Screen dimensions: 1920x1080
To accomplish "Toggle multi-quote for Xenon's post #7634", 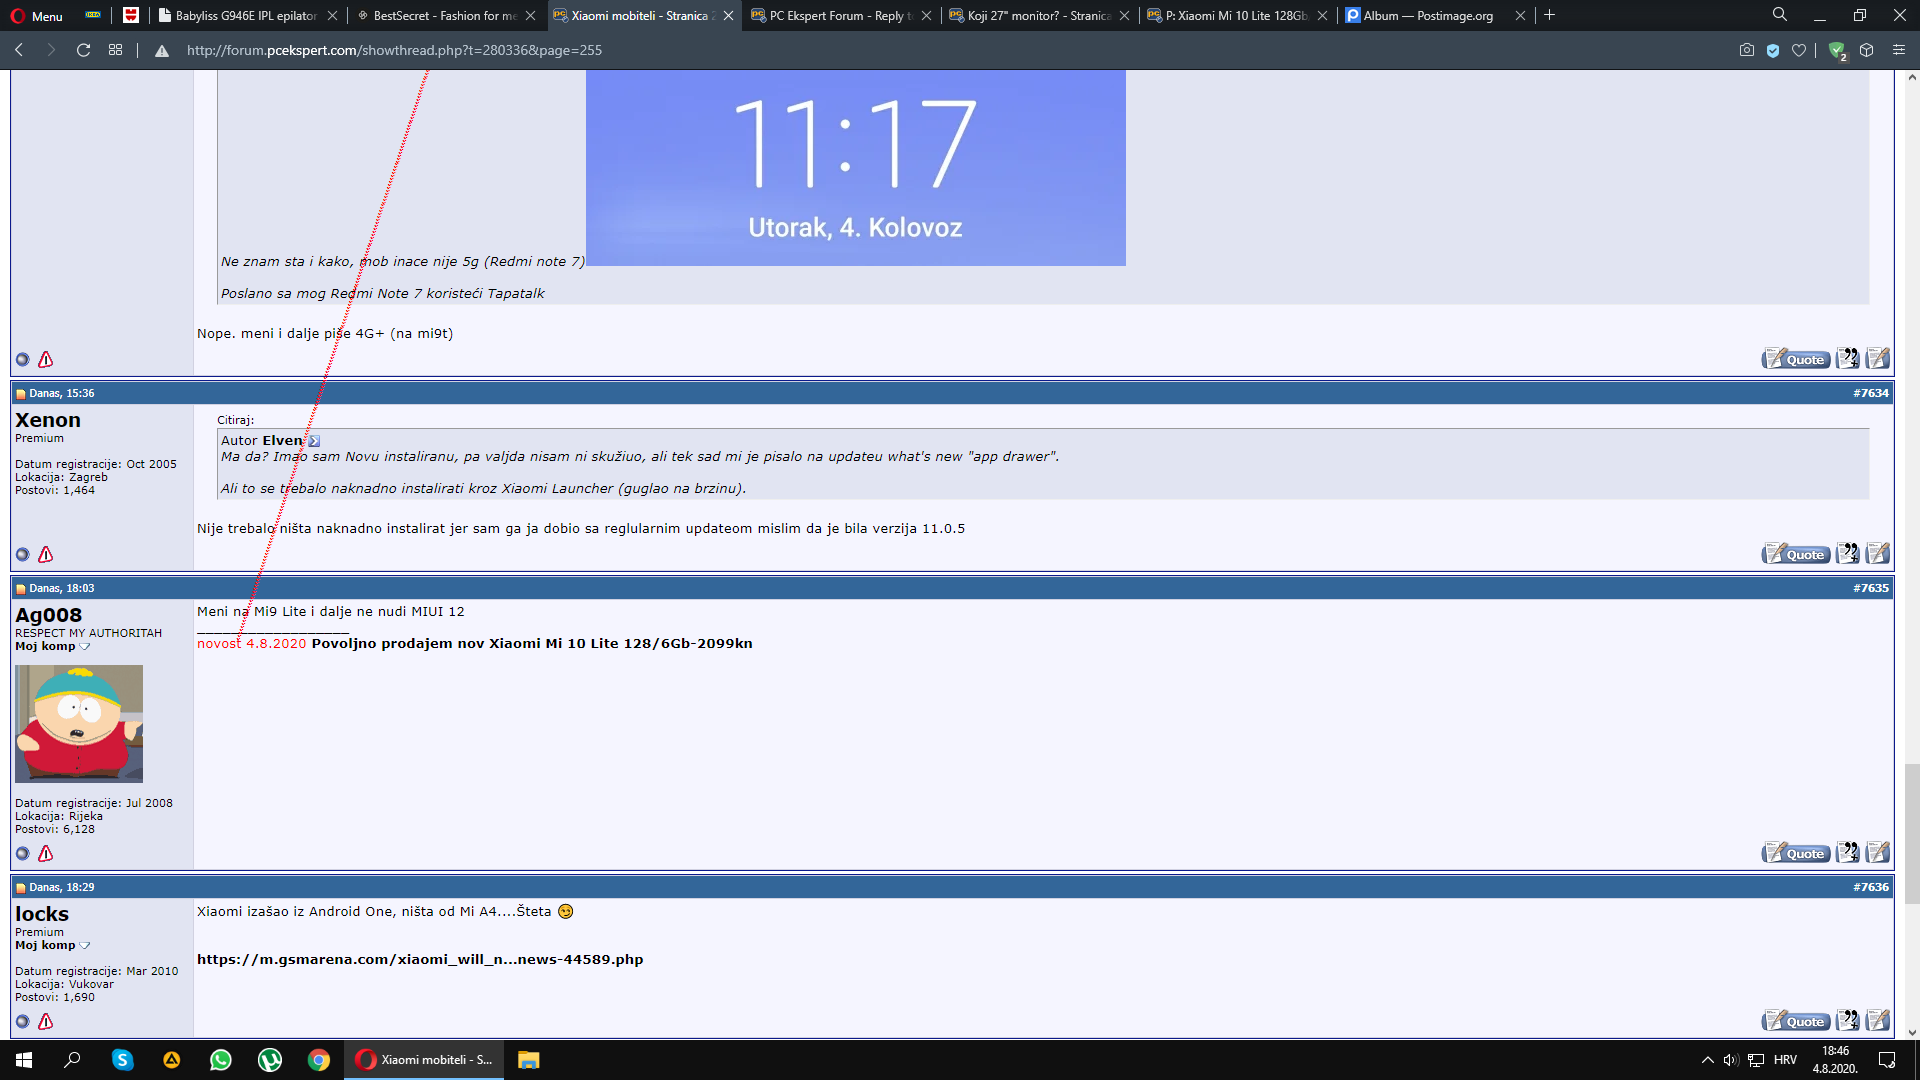I will click(x=1847, y=554).
